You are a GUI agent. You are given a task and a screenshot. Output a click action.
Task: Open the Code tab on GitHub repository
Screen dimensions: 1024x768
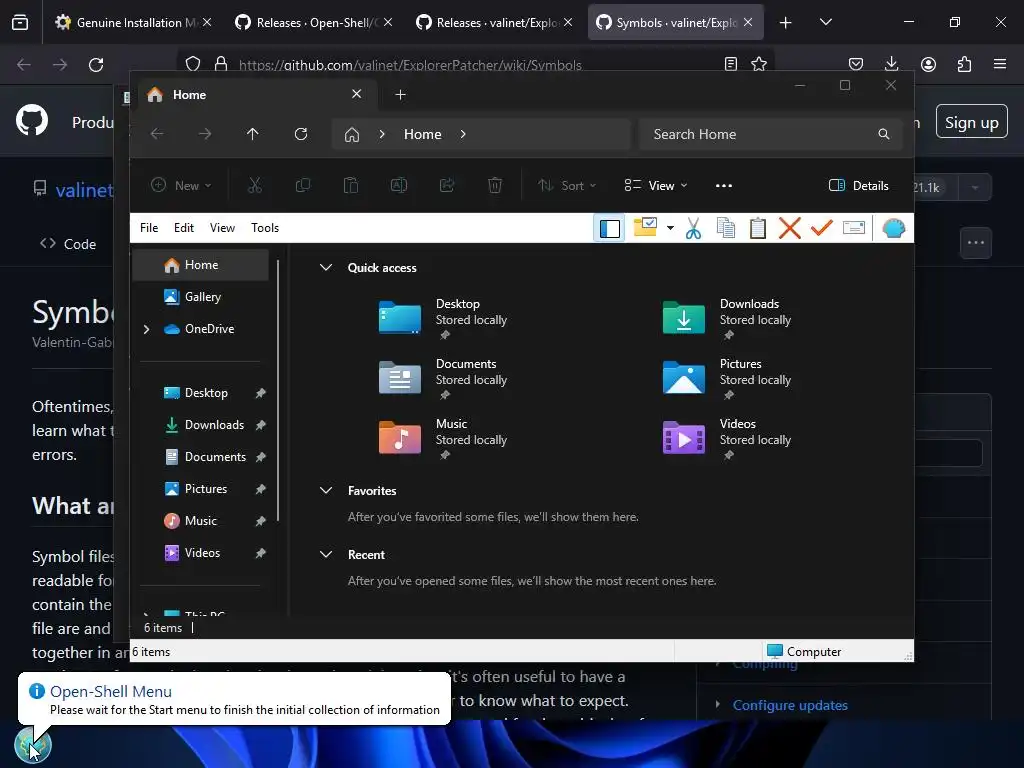pos(68,244)
